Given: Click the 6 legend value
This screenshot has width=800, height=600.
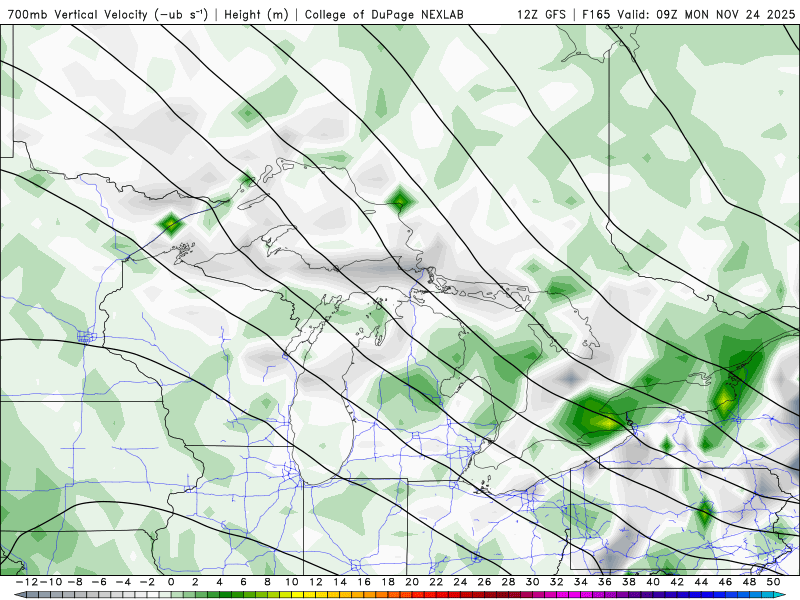Looking at the screenshot, I should point(243,582).
